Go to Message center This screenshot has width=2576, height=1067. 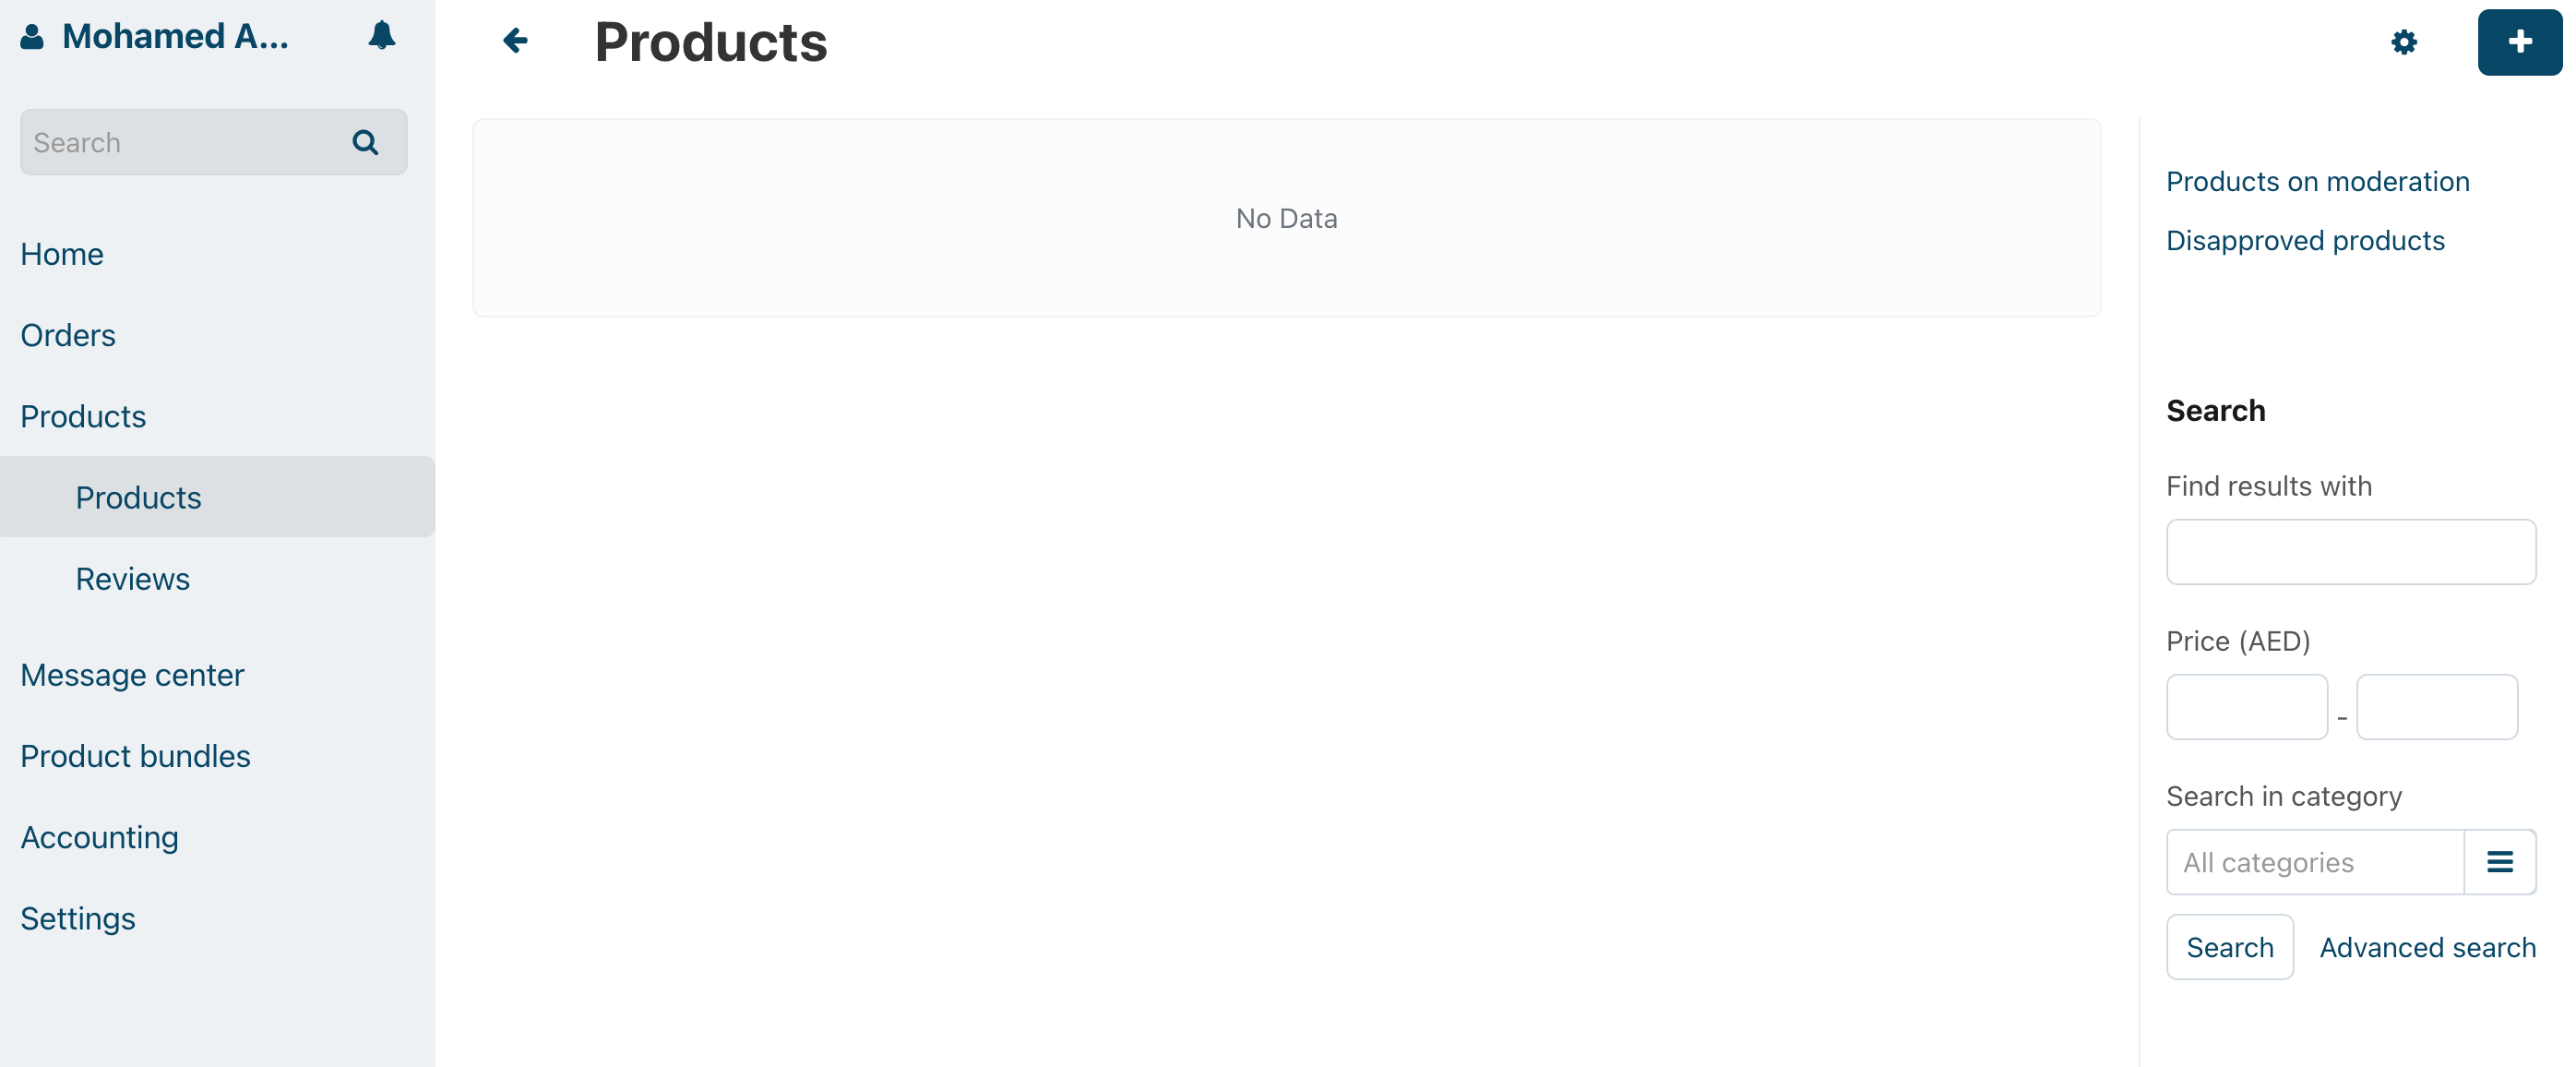click(x=132, y=675)
